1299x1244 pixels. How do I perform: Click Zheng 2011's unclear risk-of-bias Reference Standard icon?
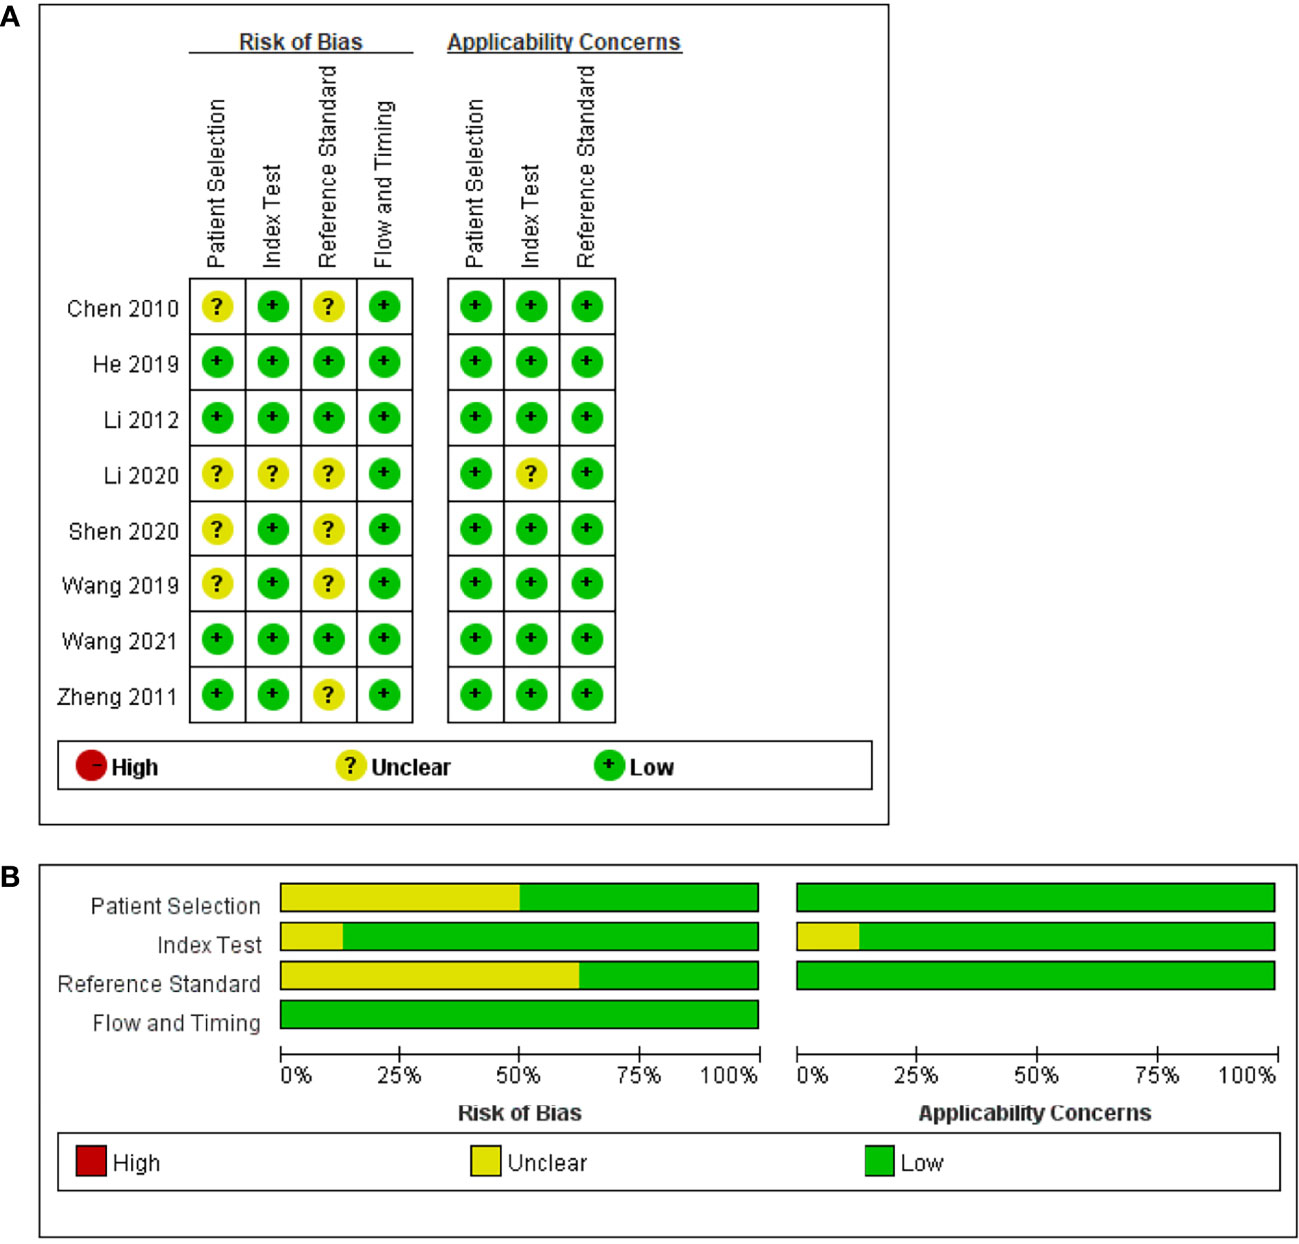click(x=329, y=694)
